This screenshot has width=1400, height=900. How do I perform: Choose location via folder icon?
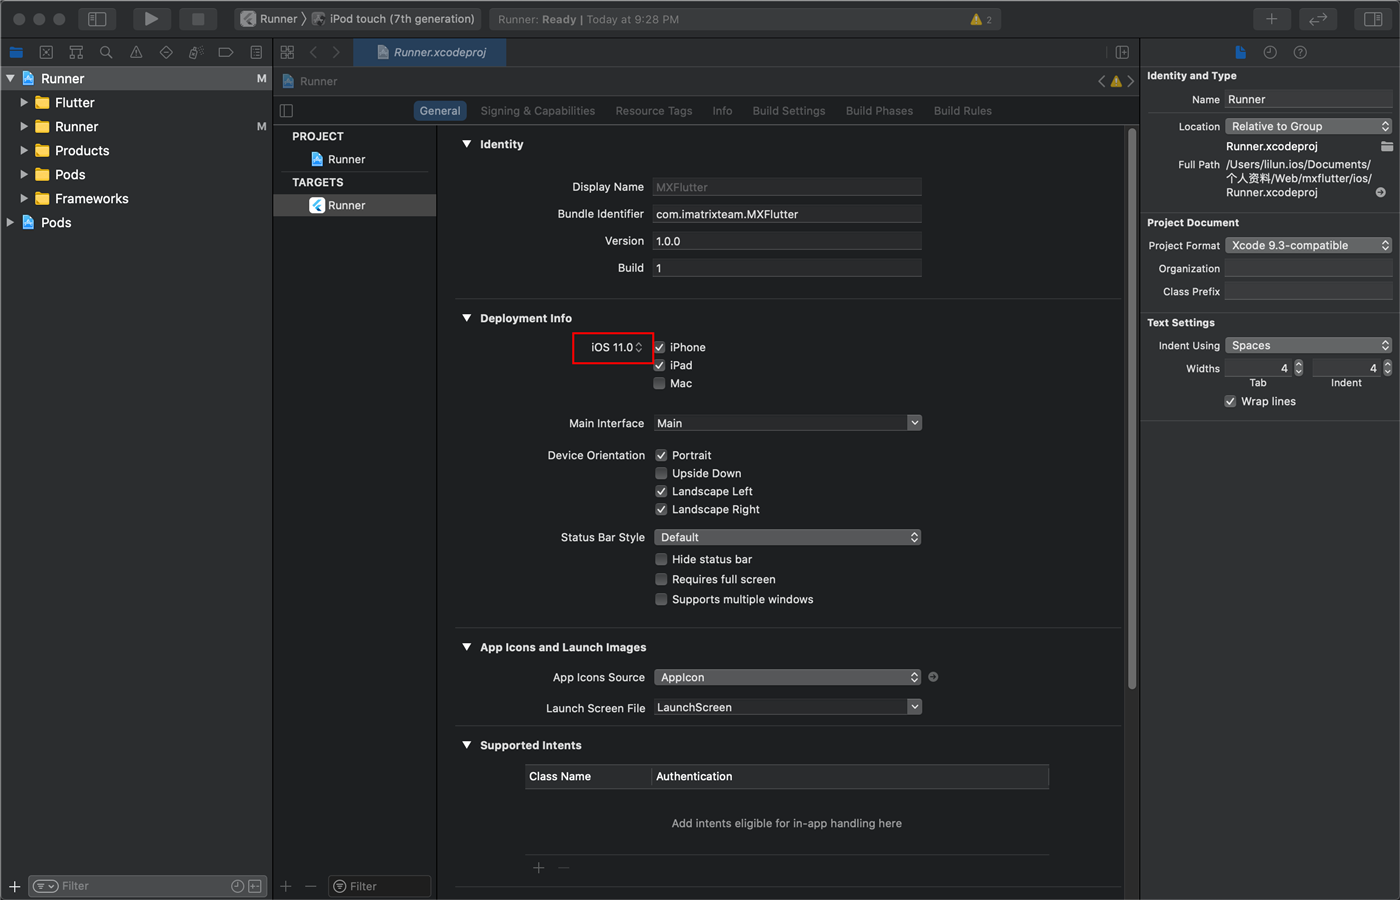tap(1387, 146)
